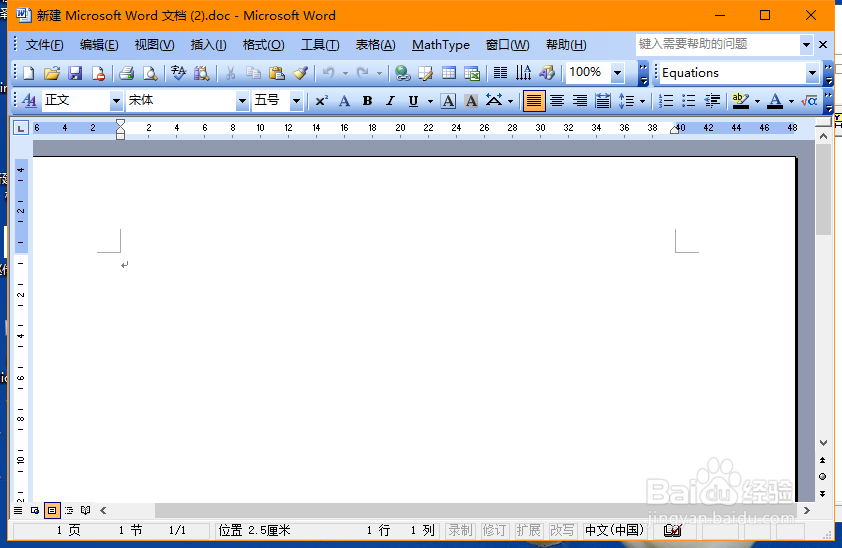842x548 pixels.
Task: Open the Drawing toolbar icon
Action: (x=547, y=73)
